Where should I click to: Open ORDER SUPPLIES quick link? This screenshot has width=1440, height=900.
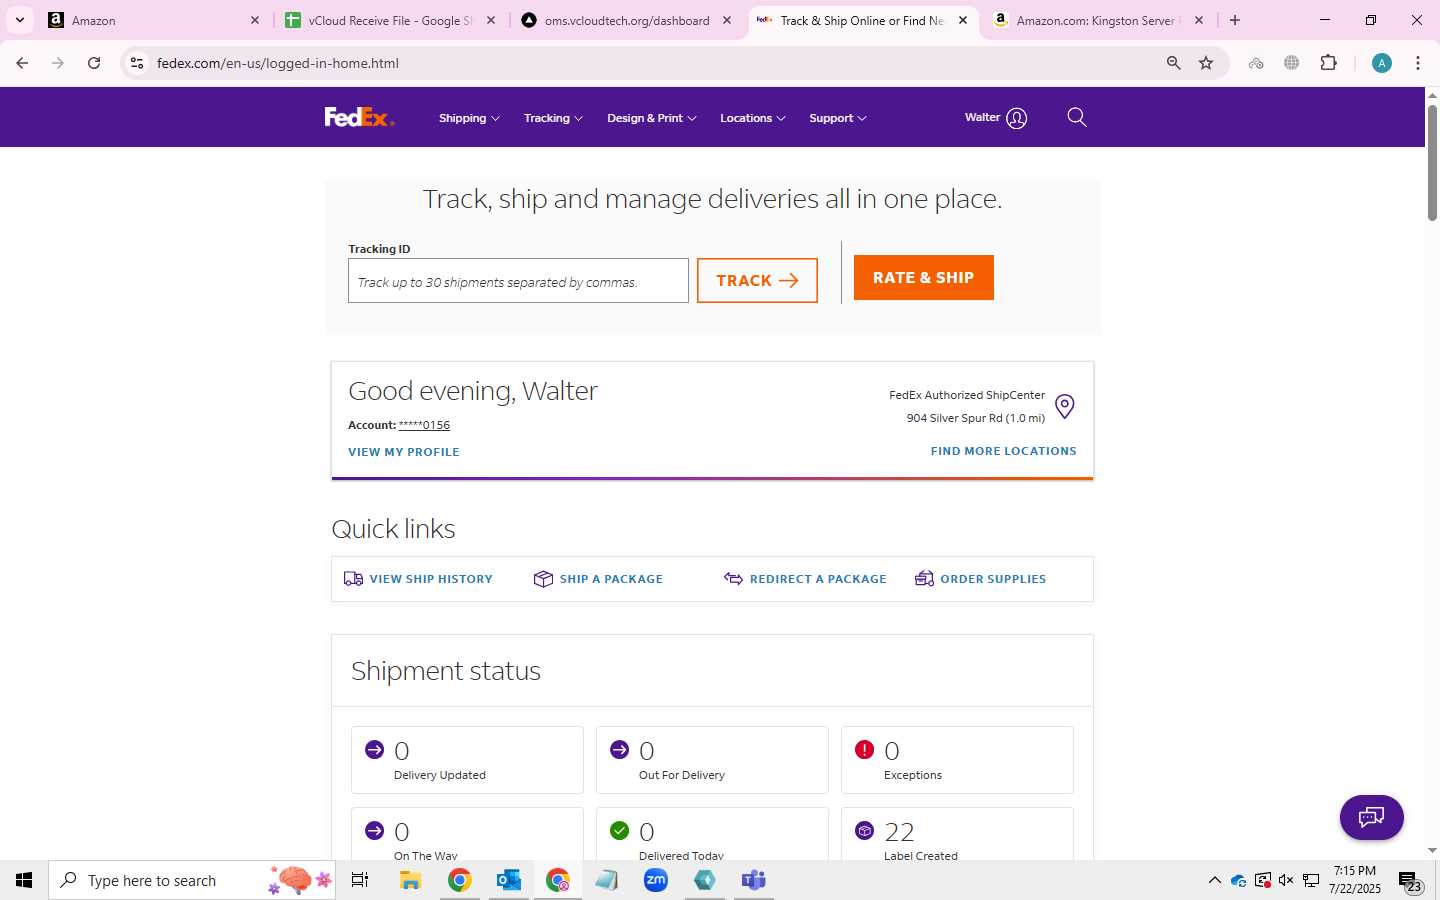980,579
